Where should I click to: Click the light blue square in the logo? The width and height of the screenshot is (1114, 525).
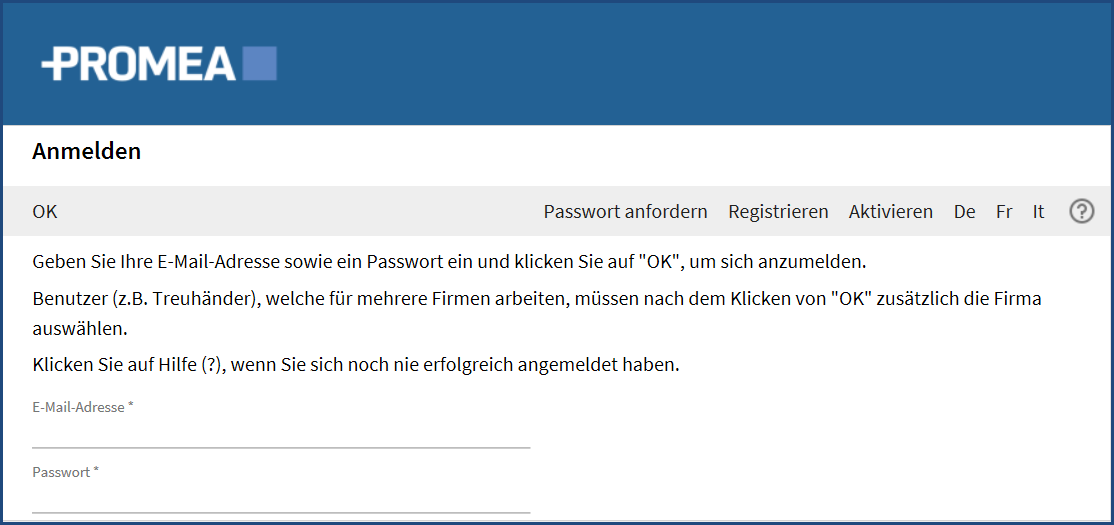click(x=259, y=63)
